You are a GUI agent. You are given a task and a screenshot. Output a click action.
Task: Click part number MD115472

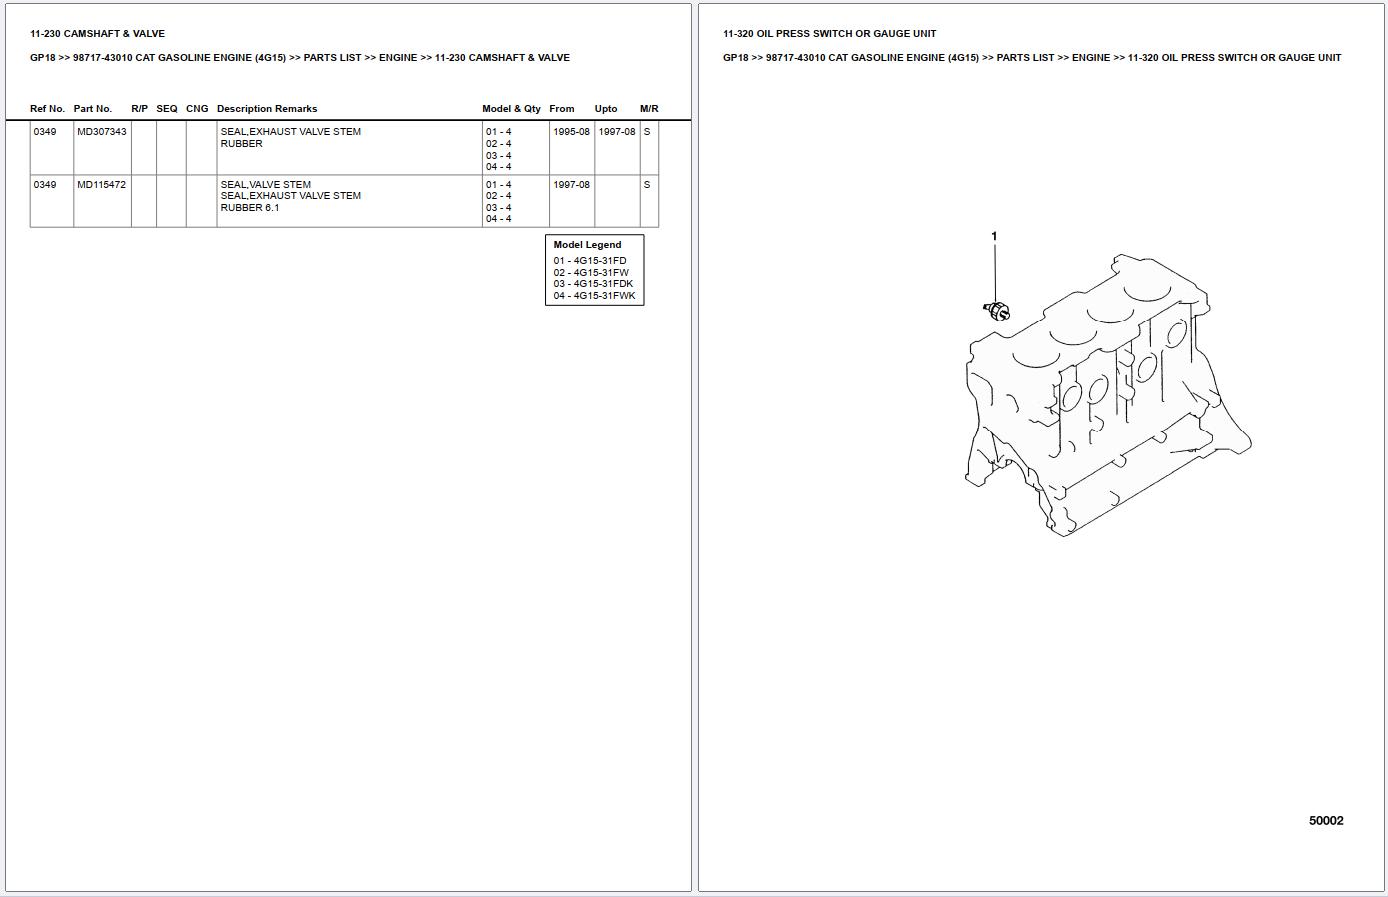pos(102,185)
